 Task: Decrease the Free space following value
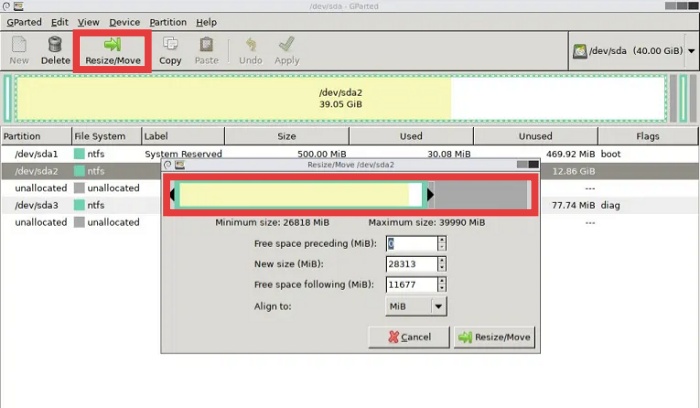(x=442, y=288)
